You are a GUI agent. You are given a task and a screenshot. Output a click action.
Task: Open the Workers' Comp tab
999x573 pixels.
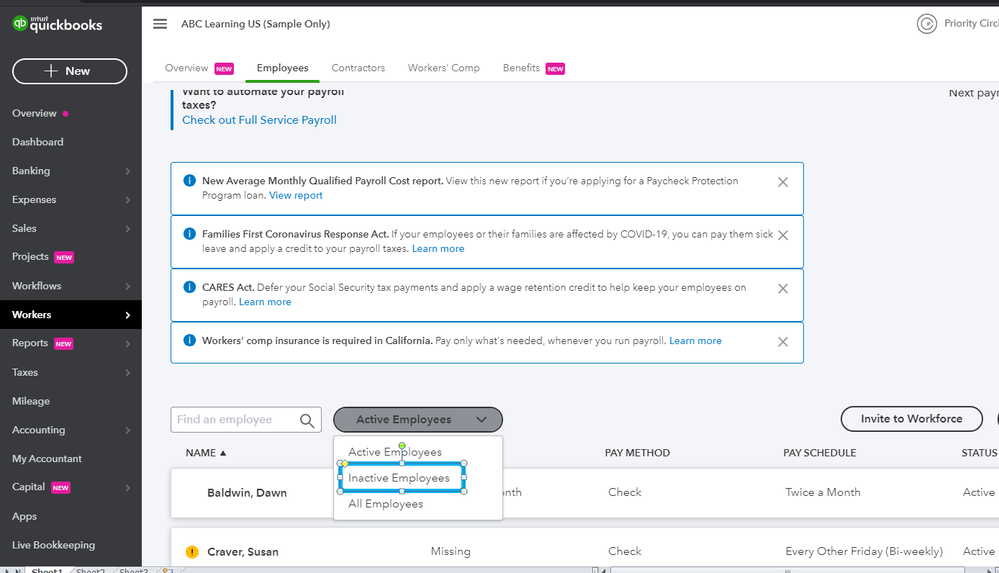click(443, 68)
